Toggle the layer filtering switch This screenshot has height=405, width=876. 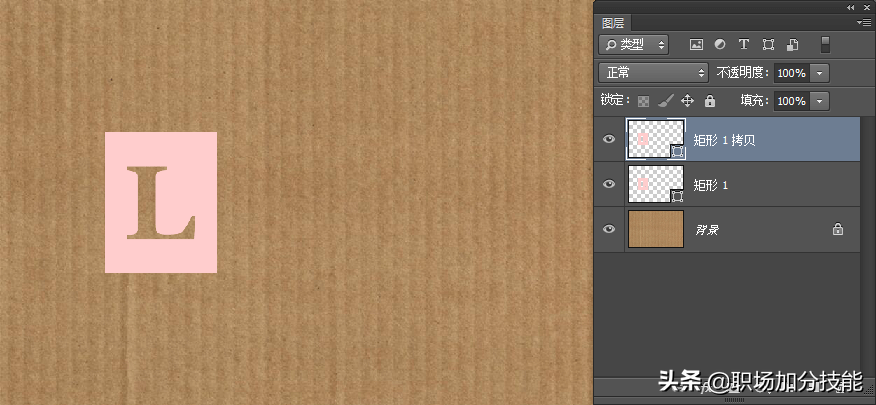coord(826,45)
